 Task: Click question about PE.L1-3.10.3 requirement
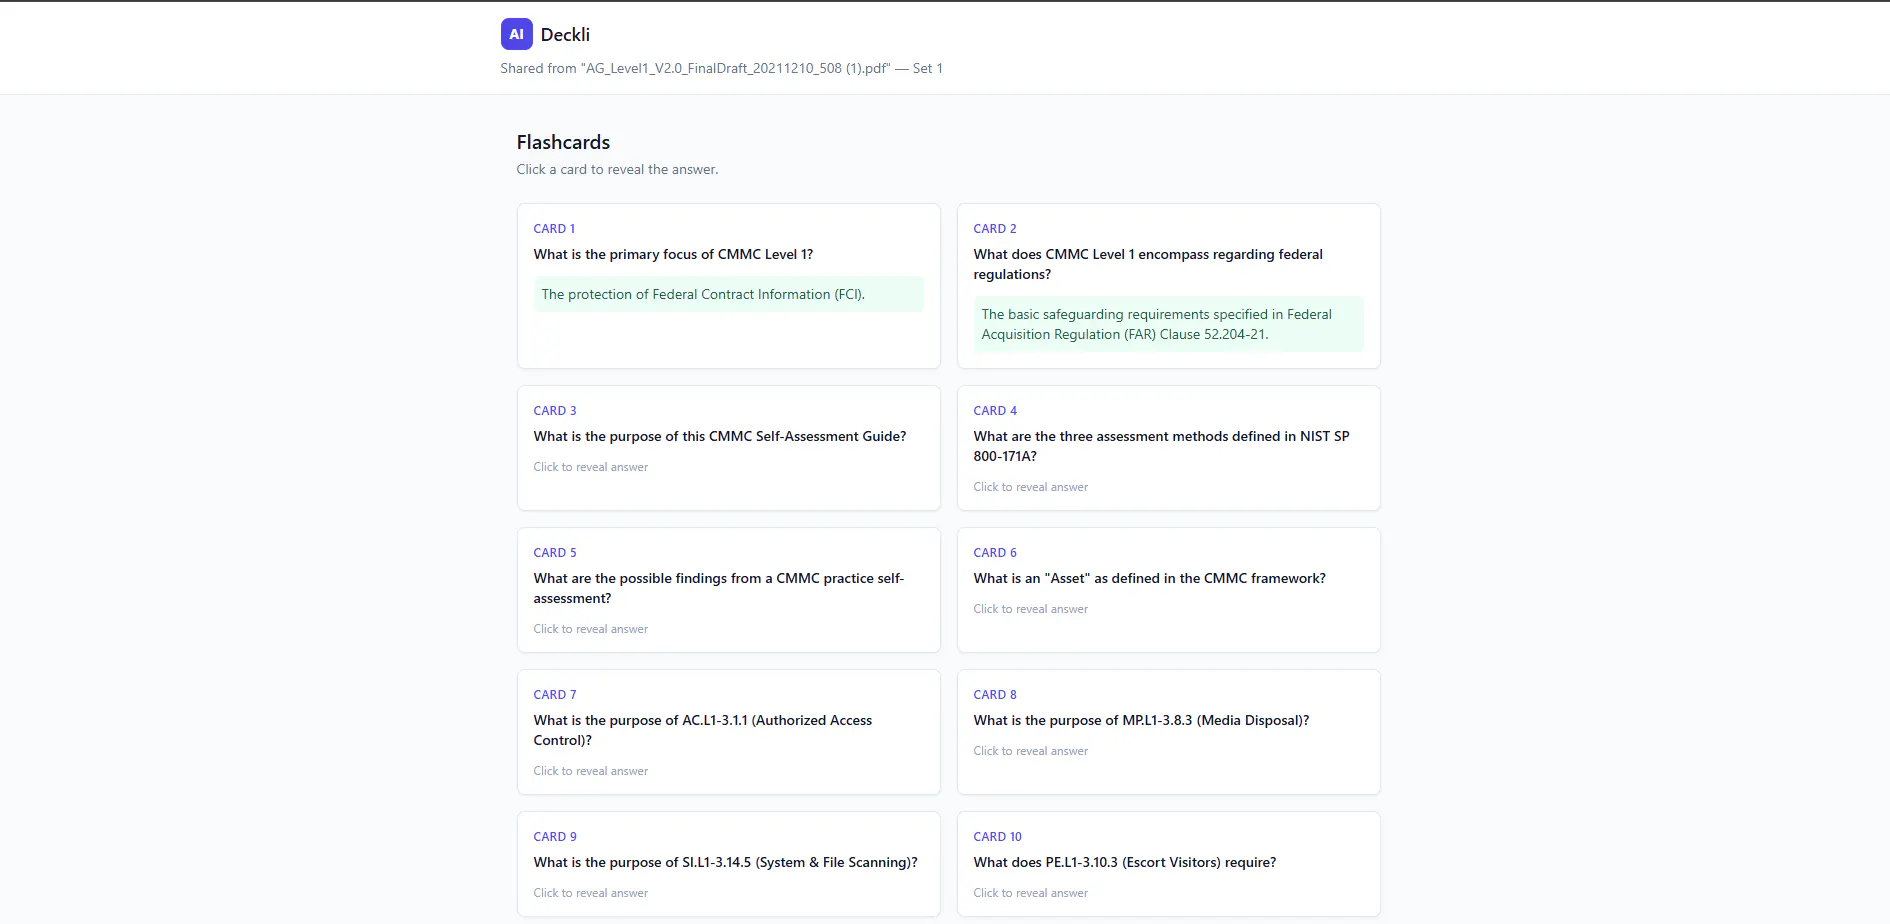point(1125,863)
